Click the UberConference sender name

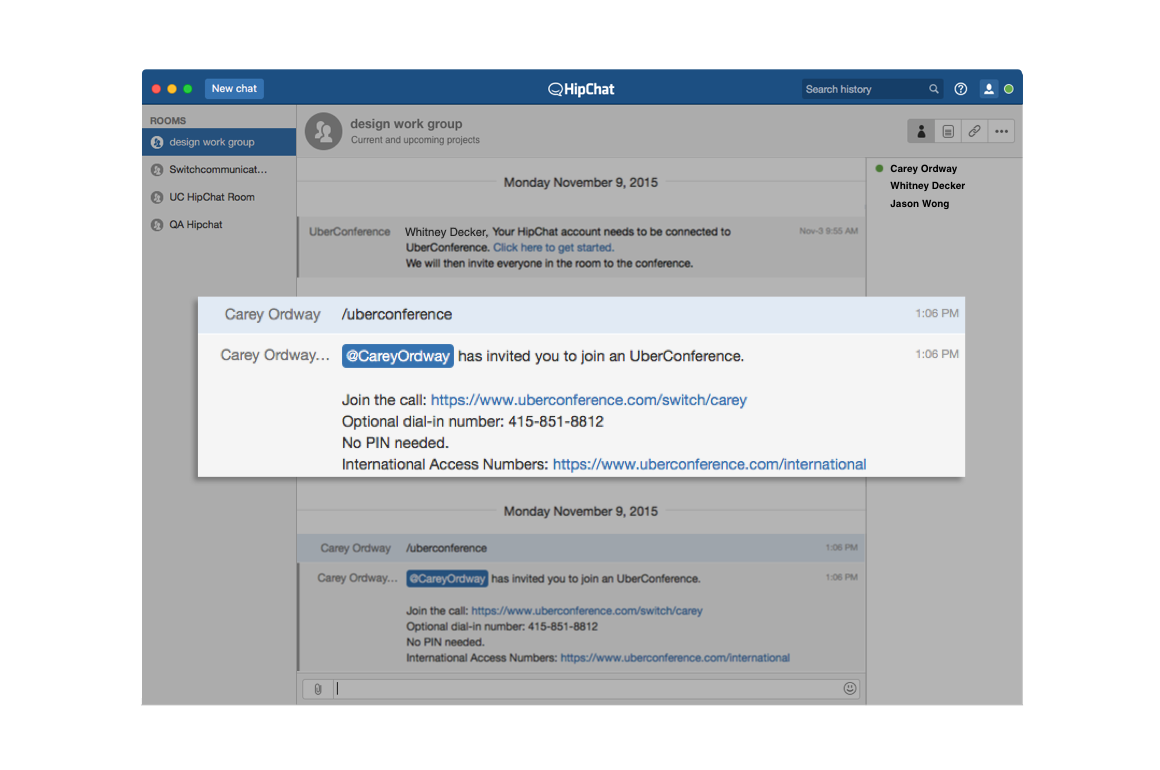349,232
